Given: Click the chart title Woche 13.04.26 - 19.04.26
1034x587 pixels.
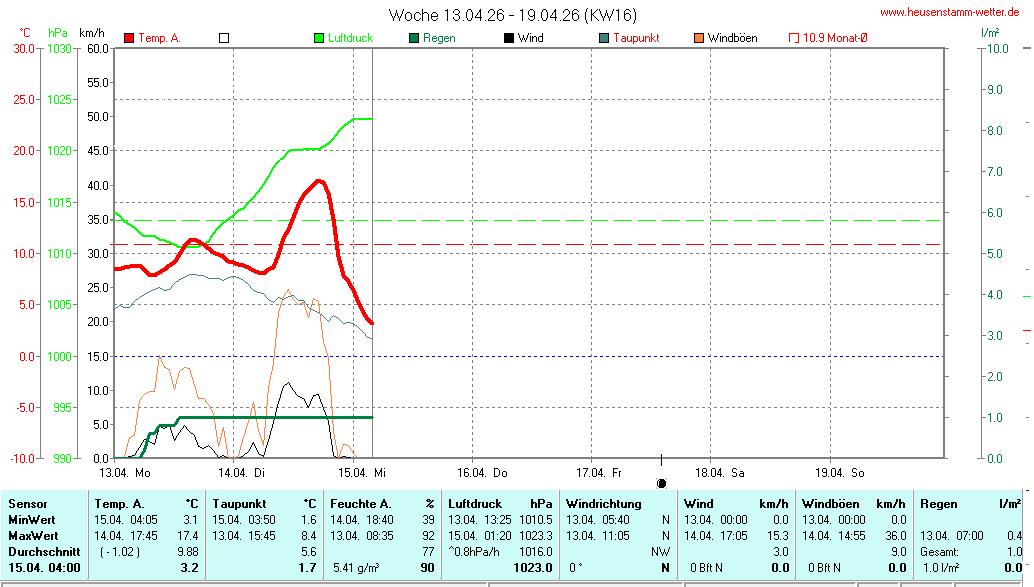Looking at the screenshot, I should click(x=512, y=15).
